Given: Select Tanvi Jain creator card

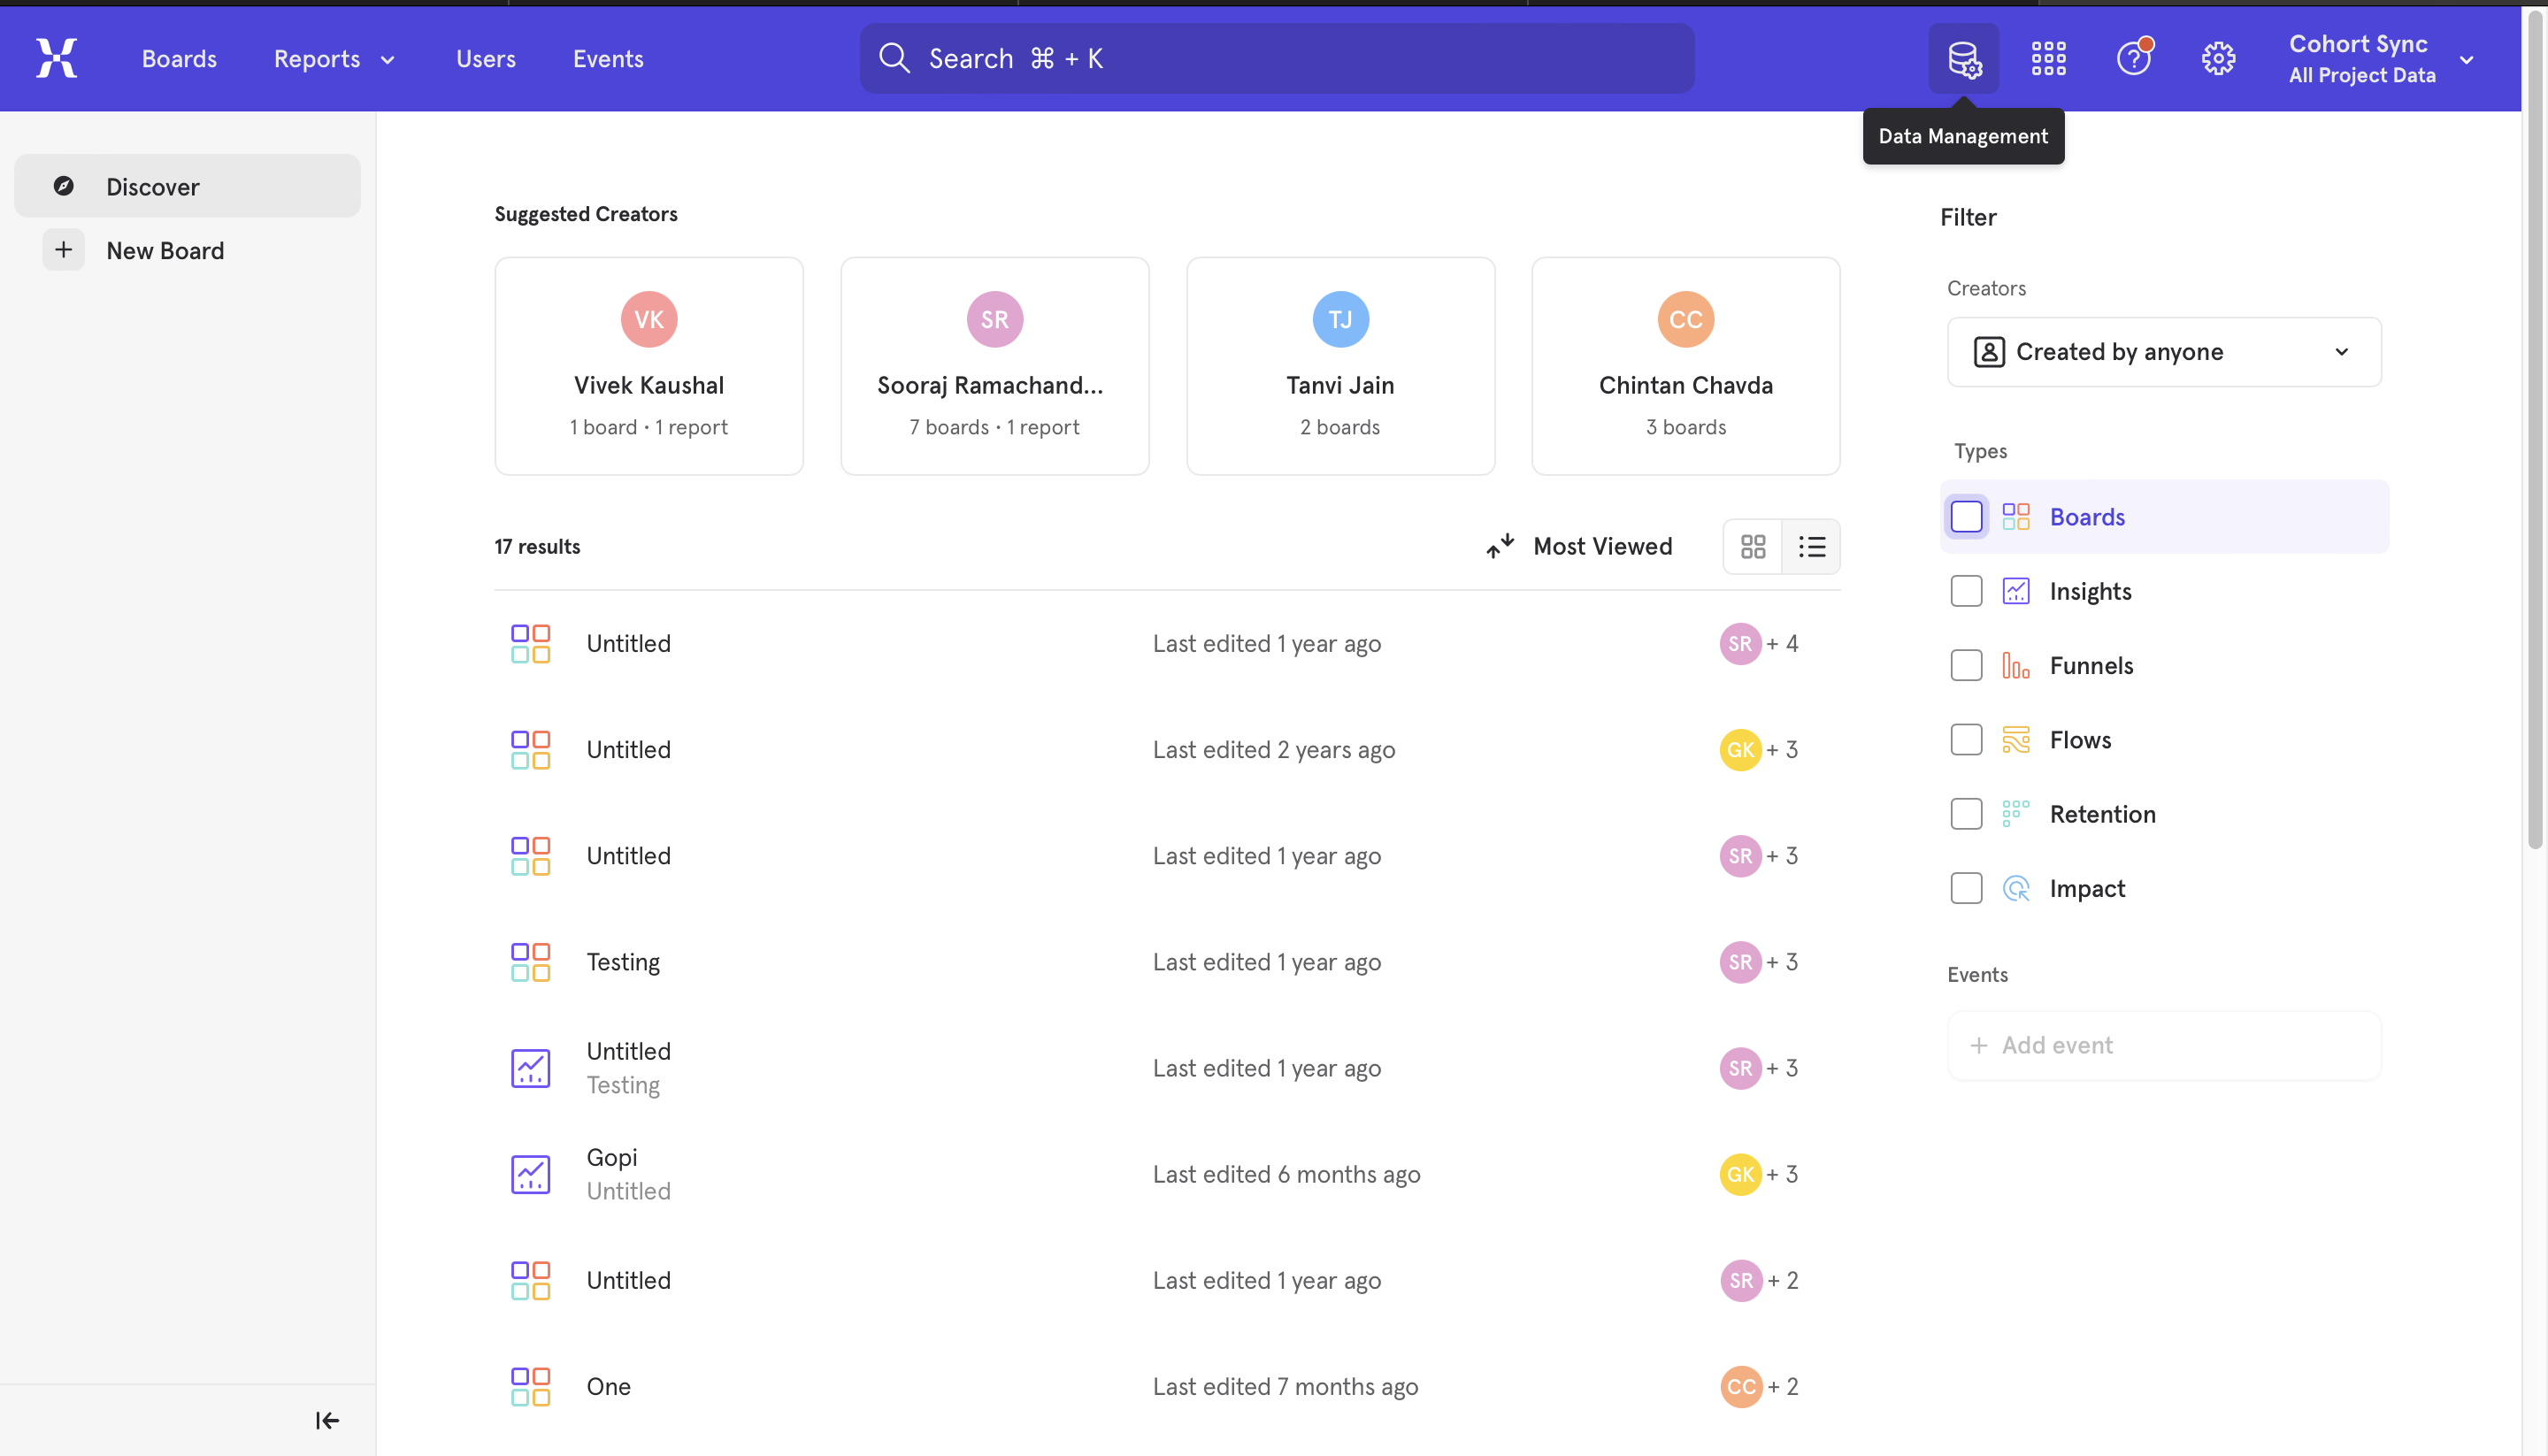Looking at the screenshot, I should click(1340, 366).
